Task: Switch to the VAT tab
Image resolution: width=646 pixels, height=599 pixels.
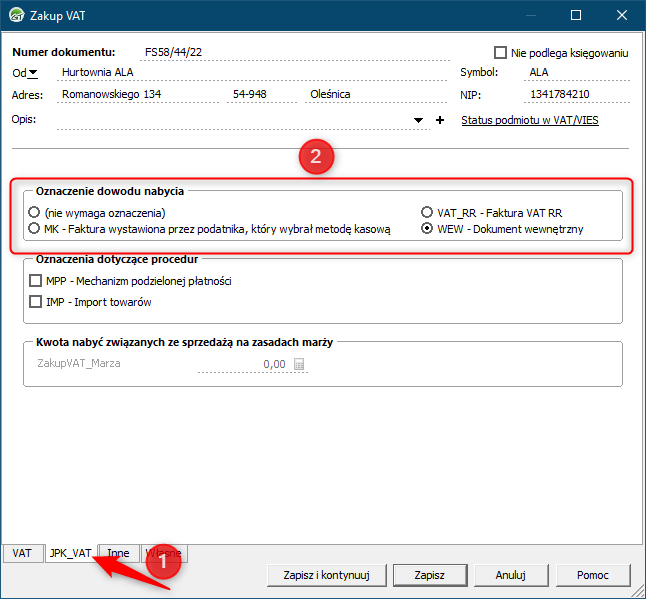Action: (x=21, y=553)
